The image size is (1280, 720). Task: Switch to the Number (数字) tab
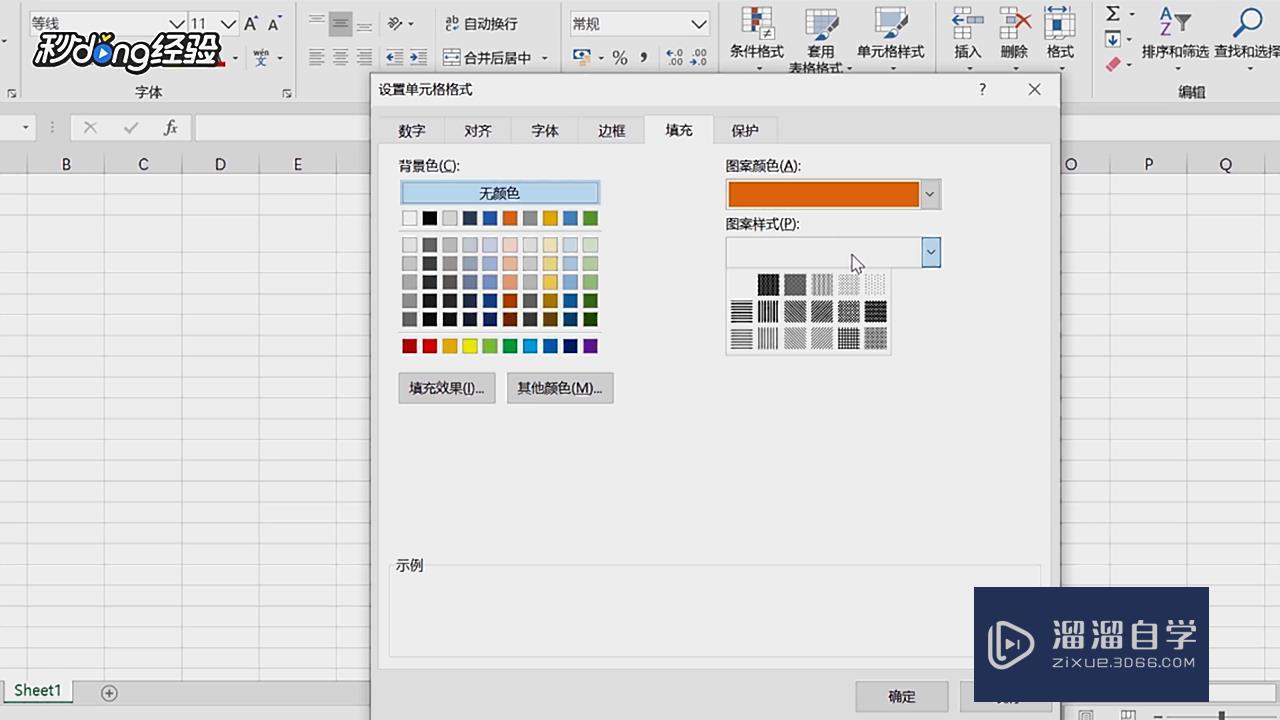click(412, 131)
